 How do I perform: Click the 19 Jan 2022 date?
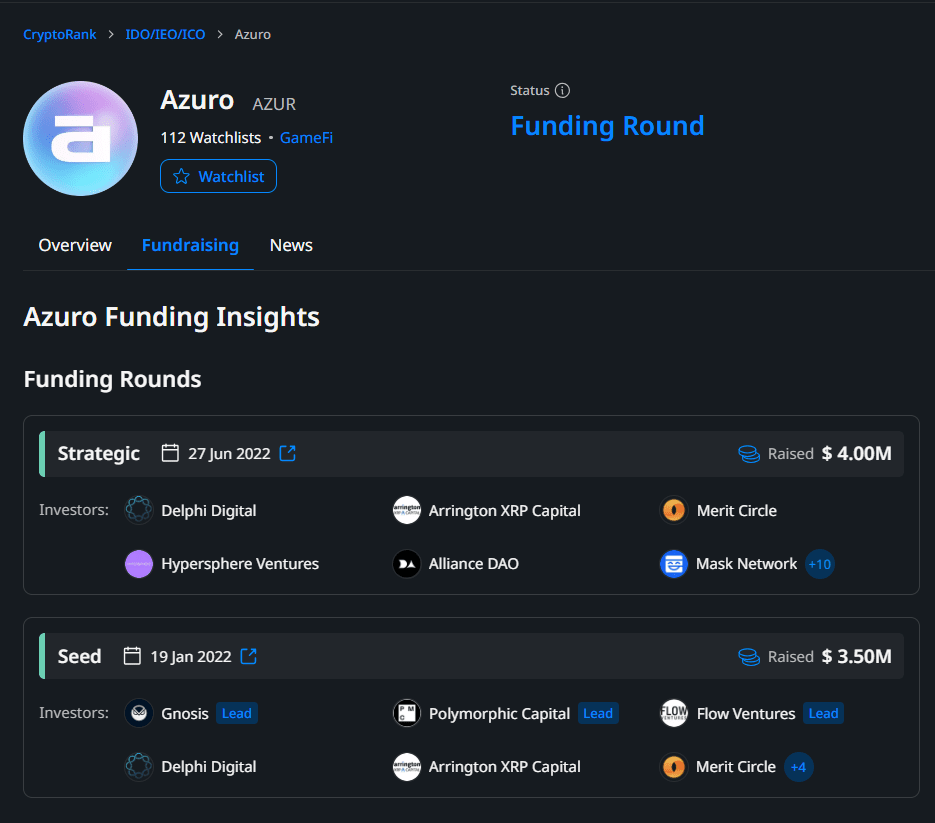point(191,657)
